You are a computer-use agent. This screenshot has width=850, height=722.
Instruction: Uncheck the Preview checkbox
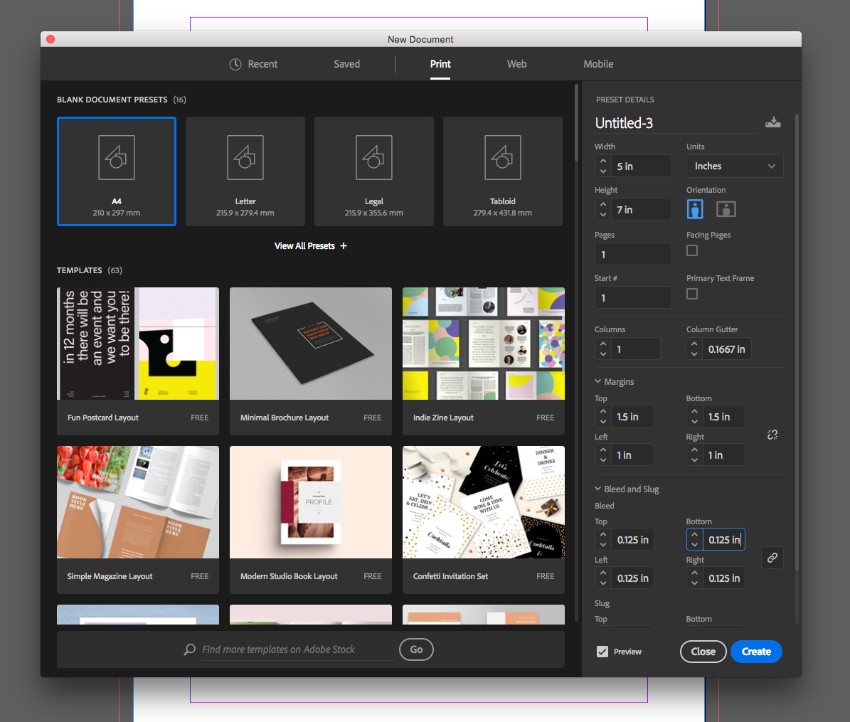(602, 652)
